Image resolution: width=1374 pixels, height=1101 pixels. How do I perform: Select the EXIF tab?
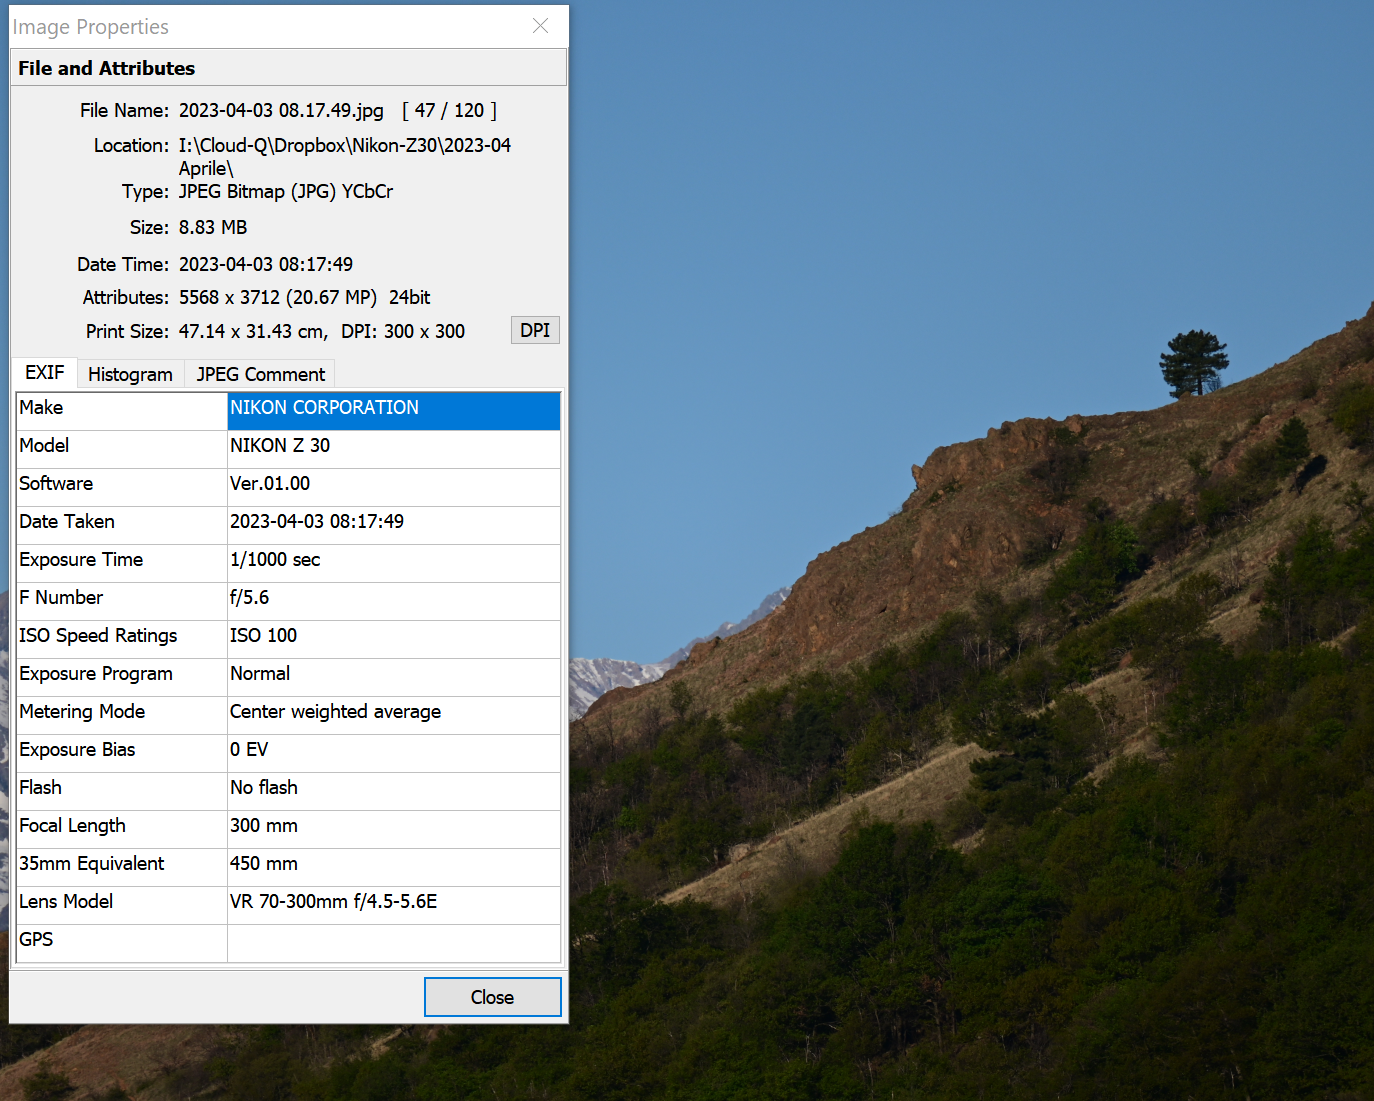tap(45, 373)
